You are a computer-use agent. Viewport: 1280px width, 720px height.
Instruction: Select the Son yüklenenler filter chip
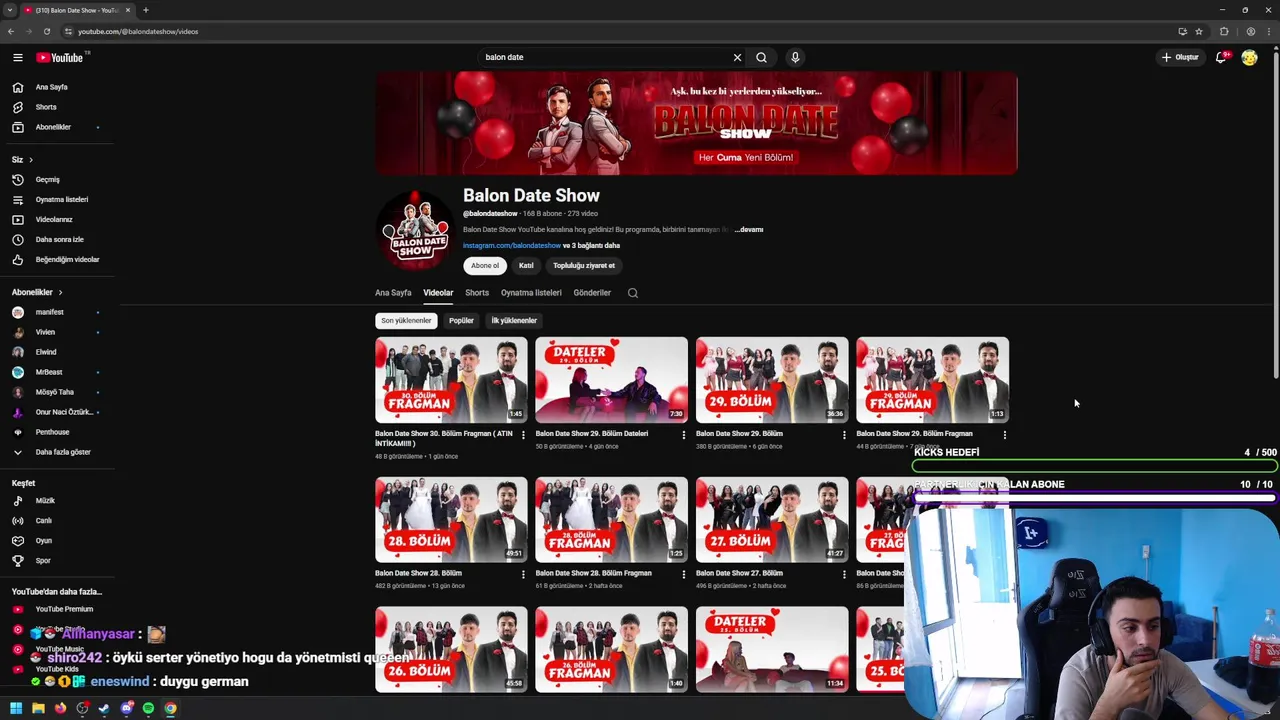tap(406, 321)
